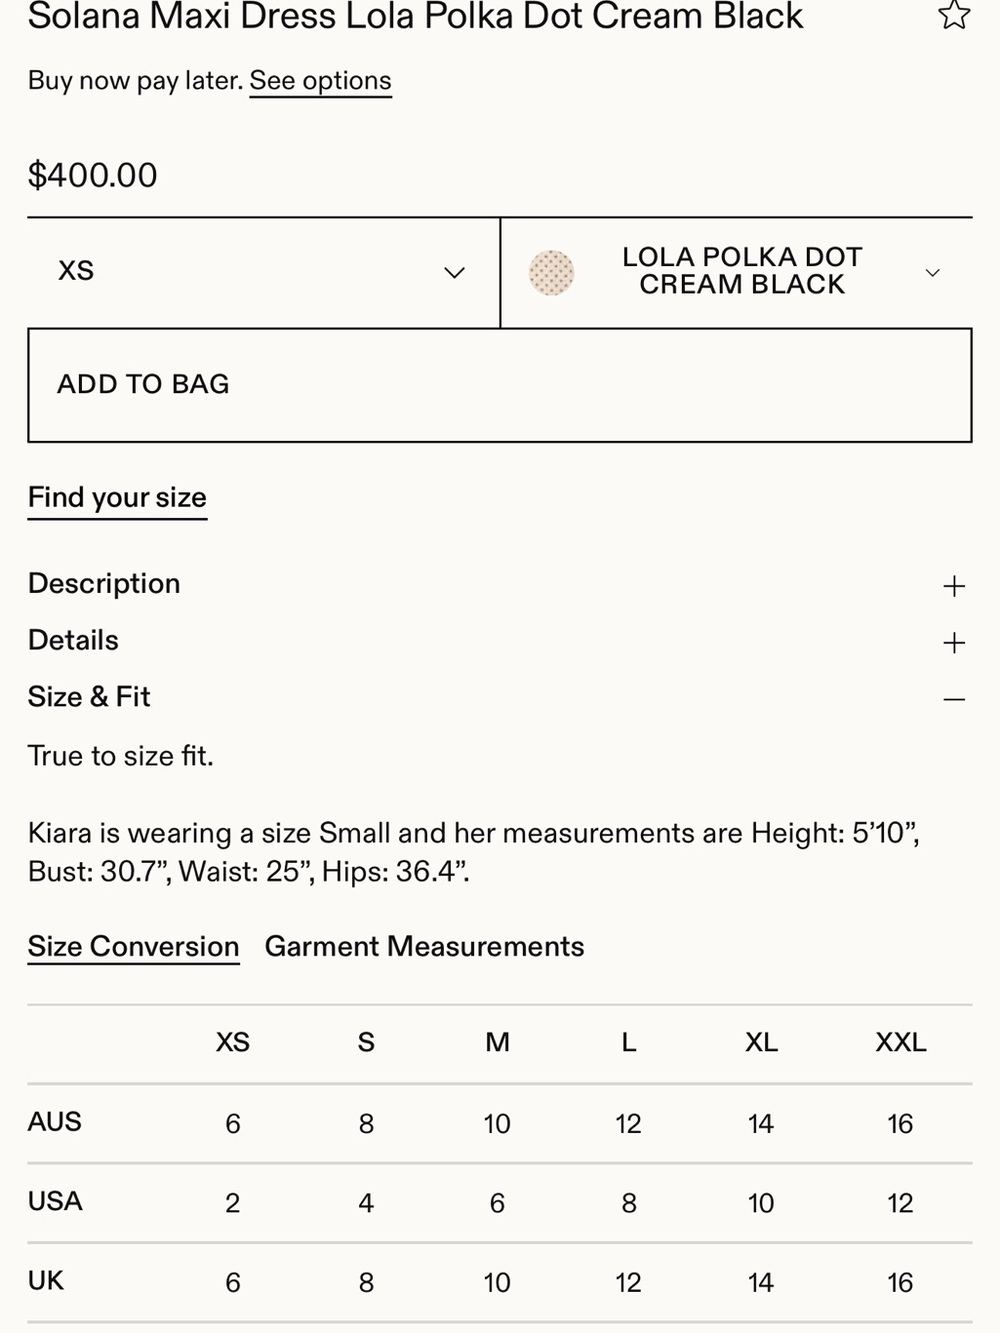Collapse the Size & Fit heading
Screen dimensions: 1000x1333
point(89,697)
